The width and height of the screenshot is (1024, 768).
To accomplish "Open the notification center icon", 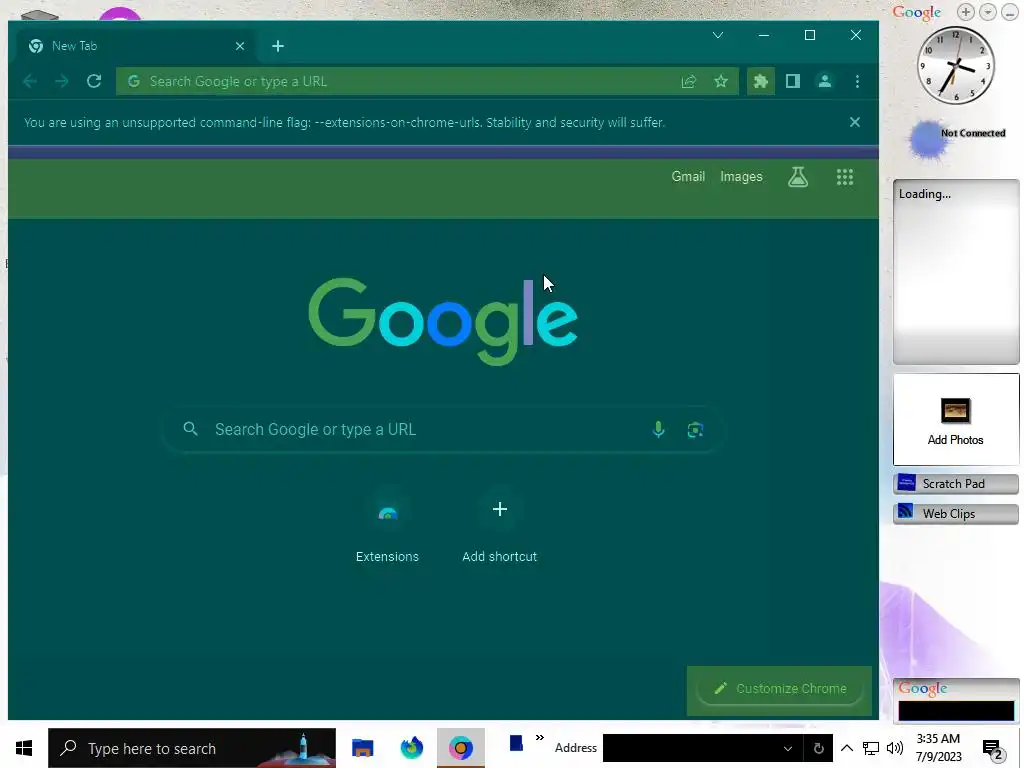I will point(992,749).
